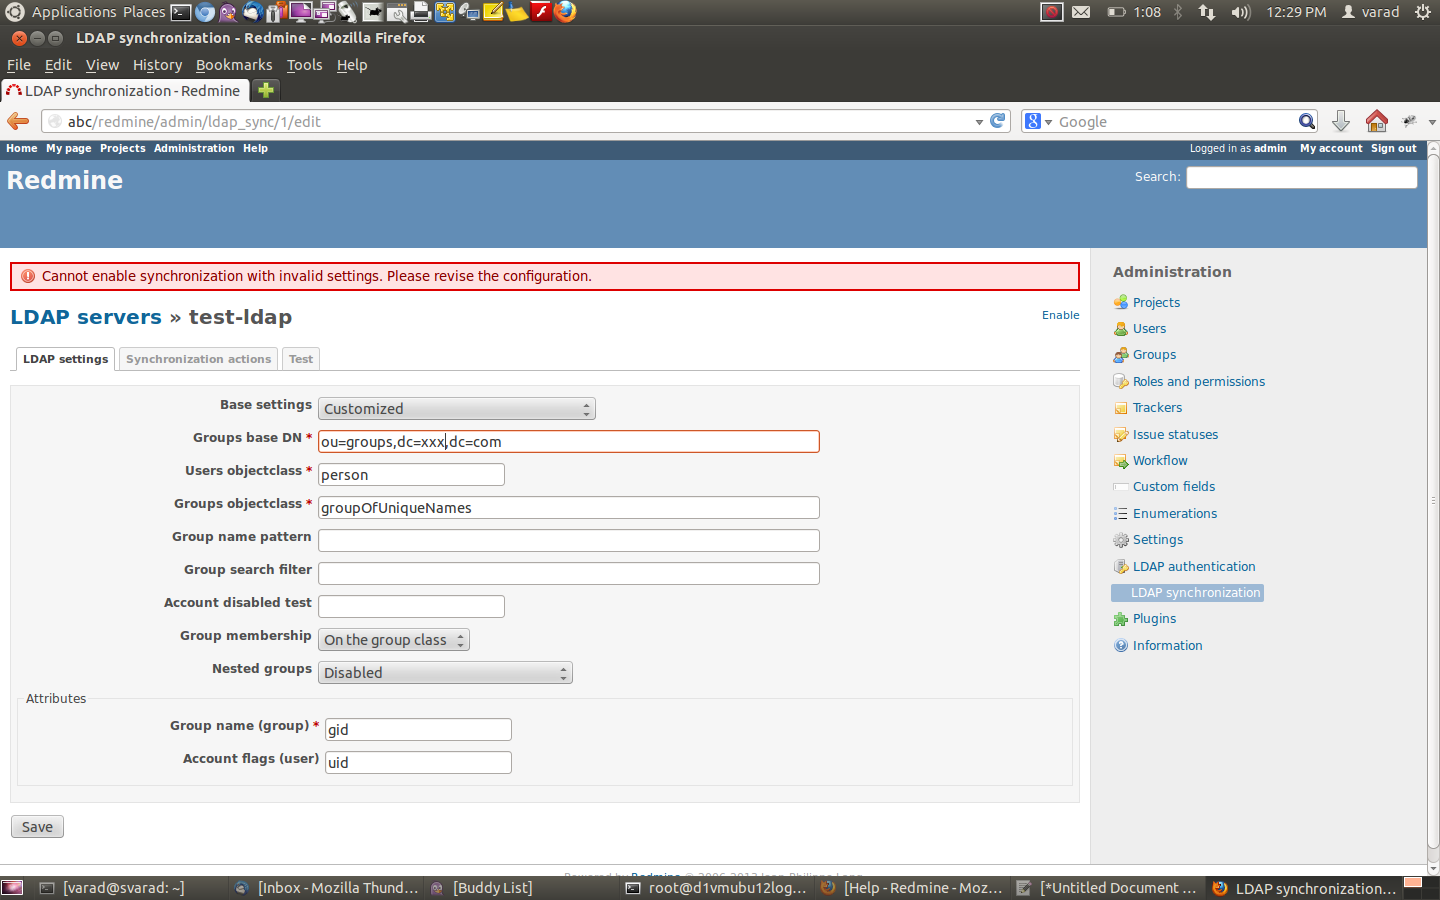This screenshot has width=1440, height=900.
Task: Click the mail envelope indicator in system tray
Action: (x=1081, y=12)
